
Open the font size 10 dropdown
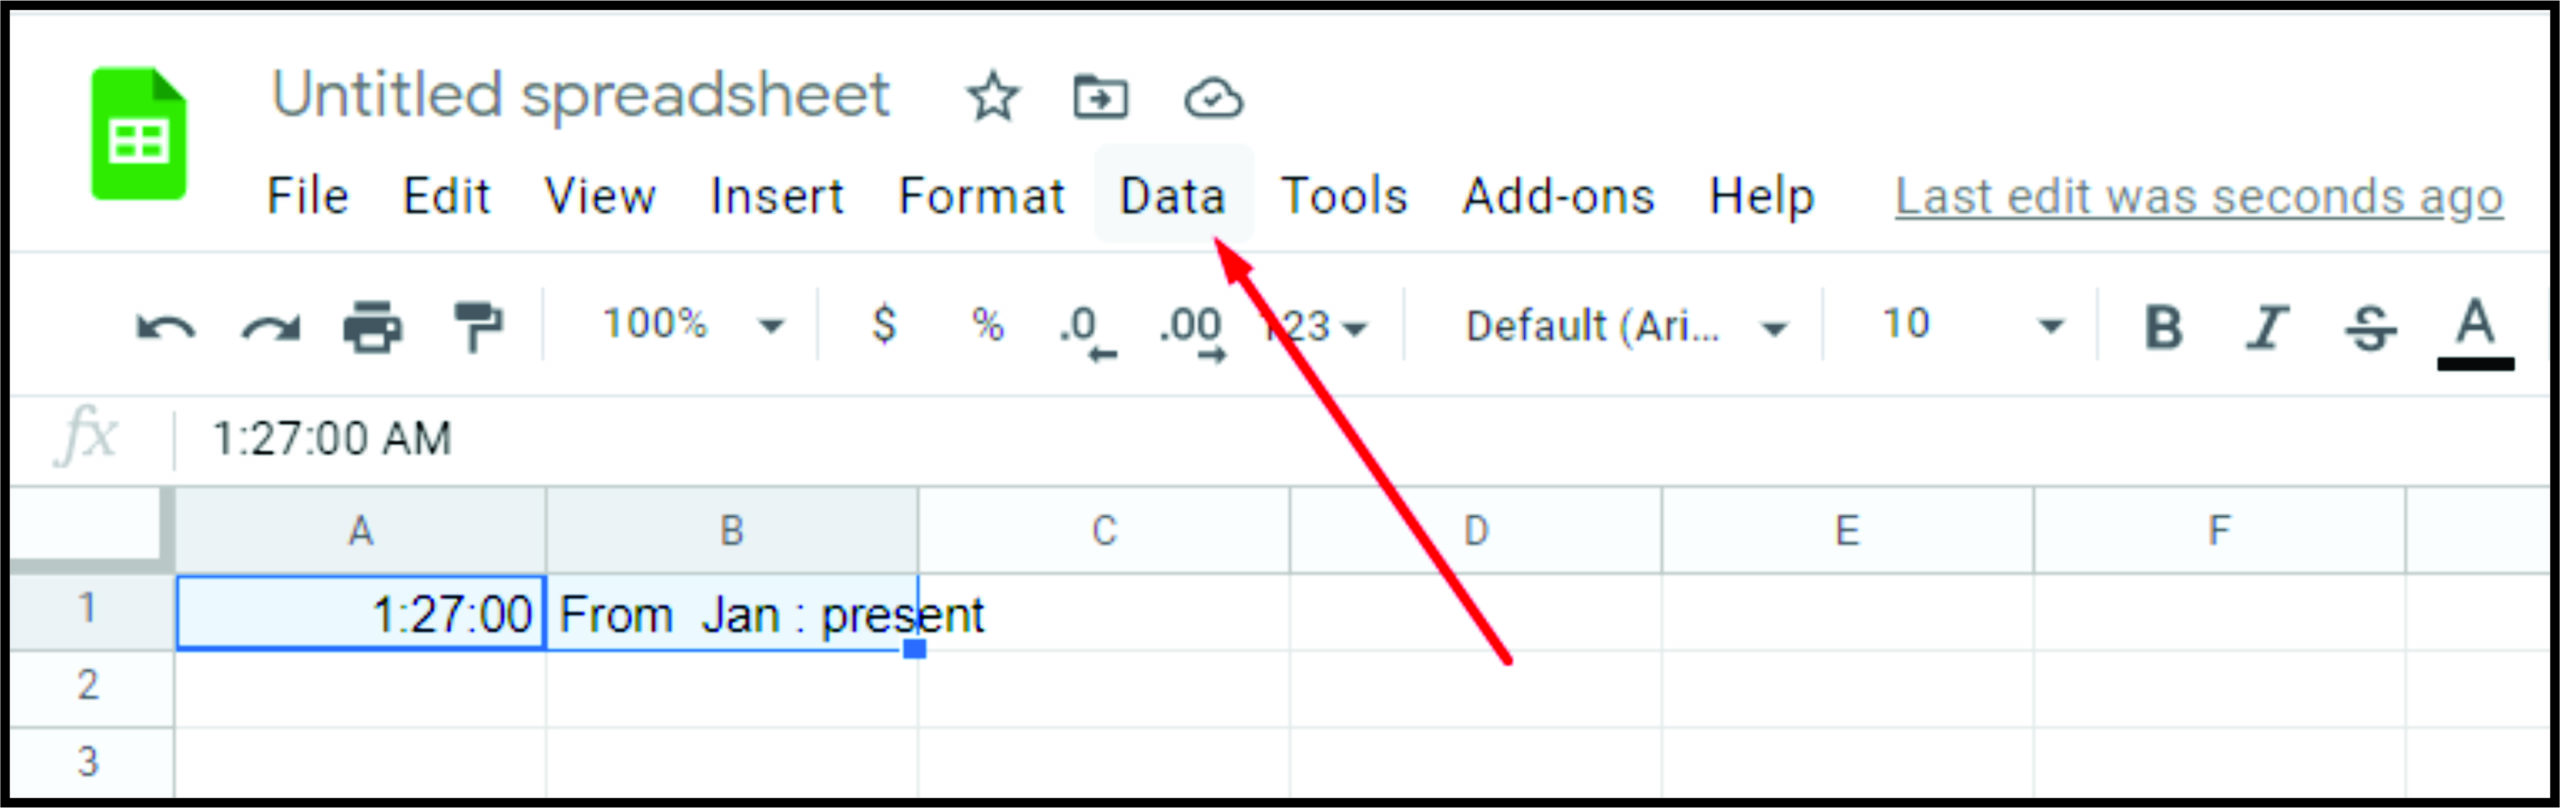[1970, 325]
